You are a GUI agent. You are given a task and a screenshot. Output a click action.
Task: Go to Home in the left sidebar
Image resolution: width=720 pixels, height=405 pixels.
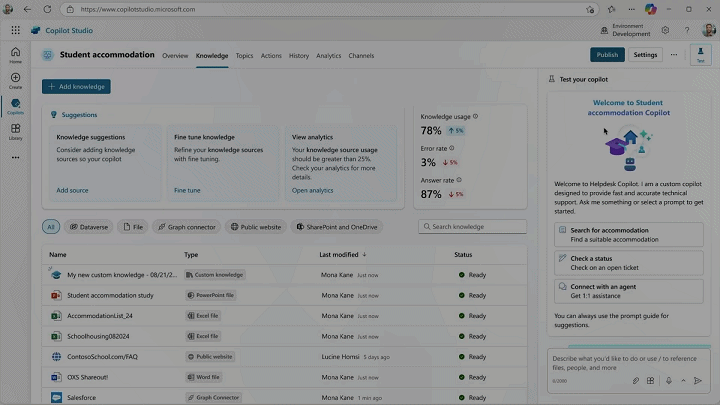(x=15, y=54)
